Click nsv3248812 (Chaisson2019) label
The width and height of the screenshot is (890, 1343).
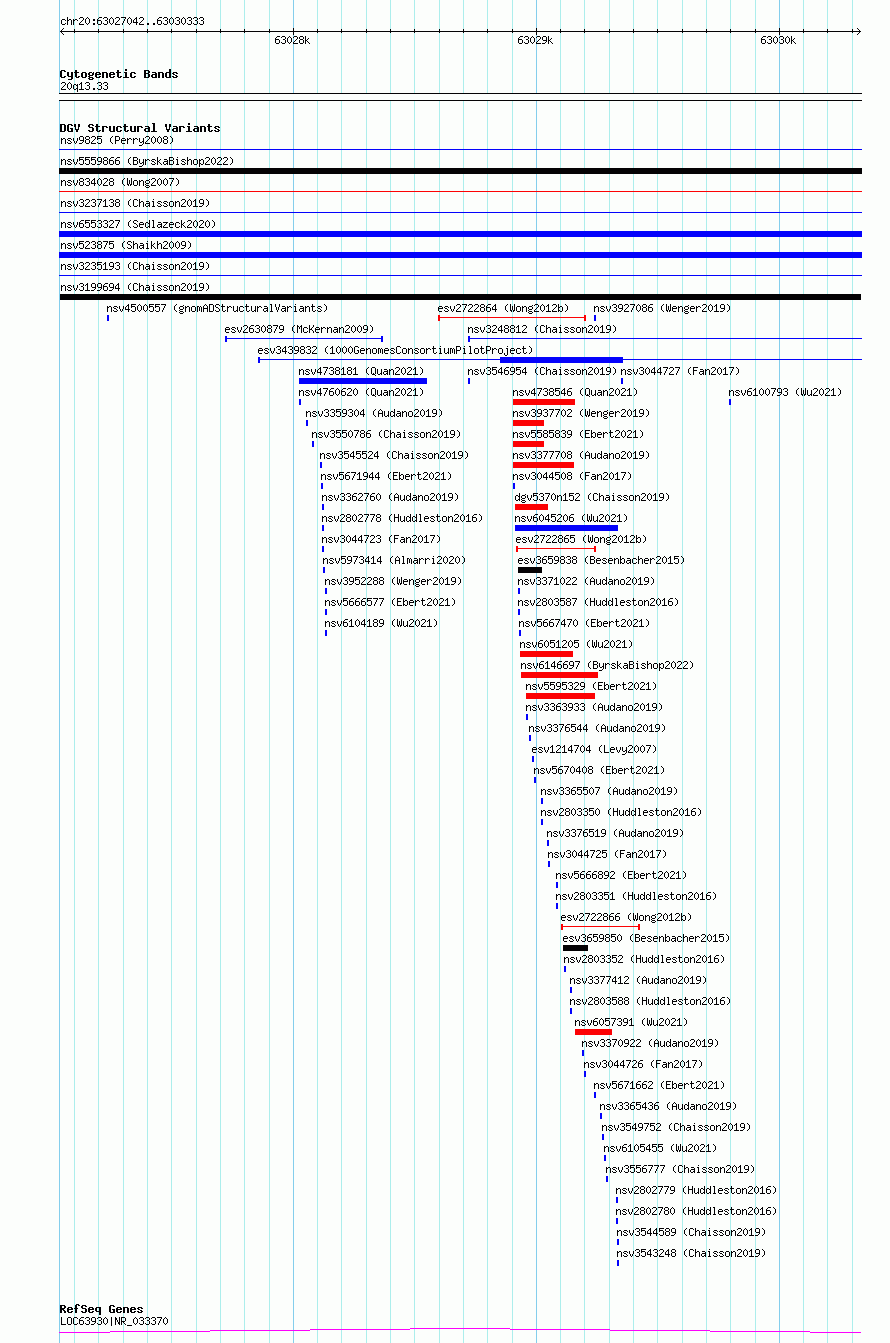pyautogui.click(x=542, y=329)
